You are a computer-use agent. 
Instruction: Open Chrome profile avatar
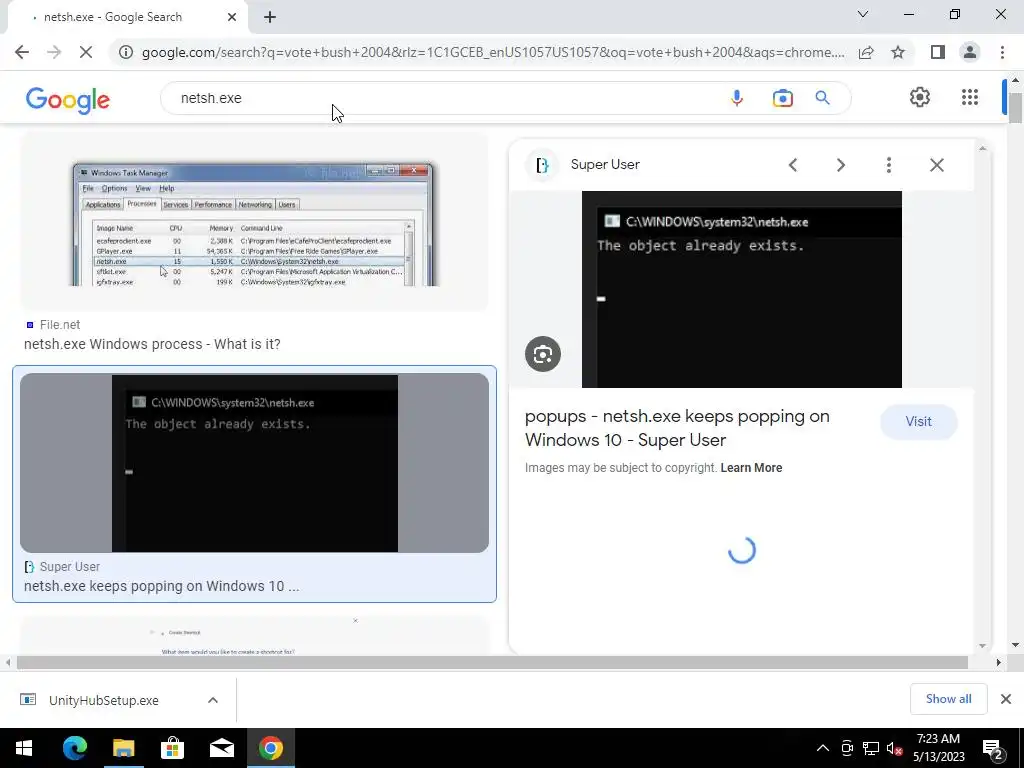pyautogui.click(x=970, y=52)
